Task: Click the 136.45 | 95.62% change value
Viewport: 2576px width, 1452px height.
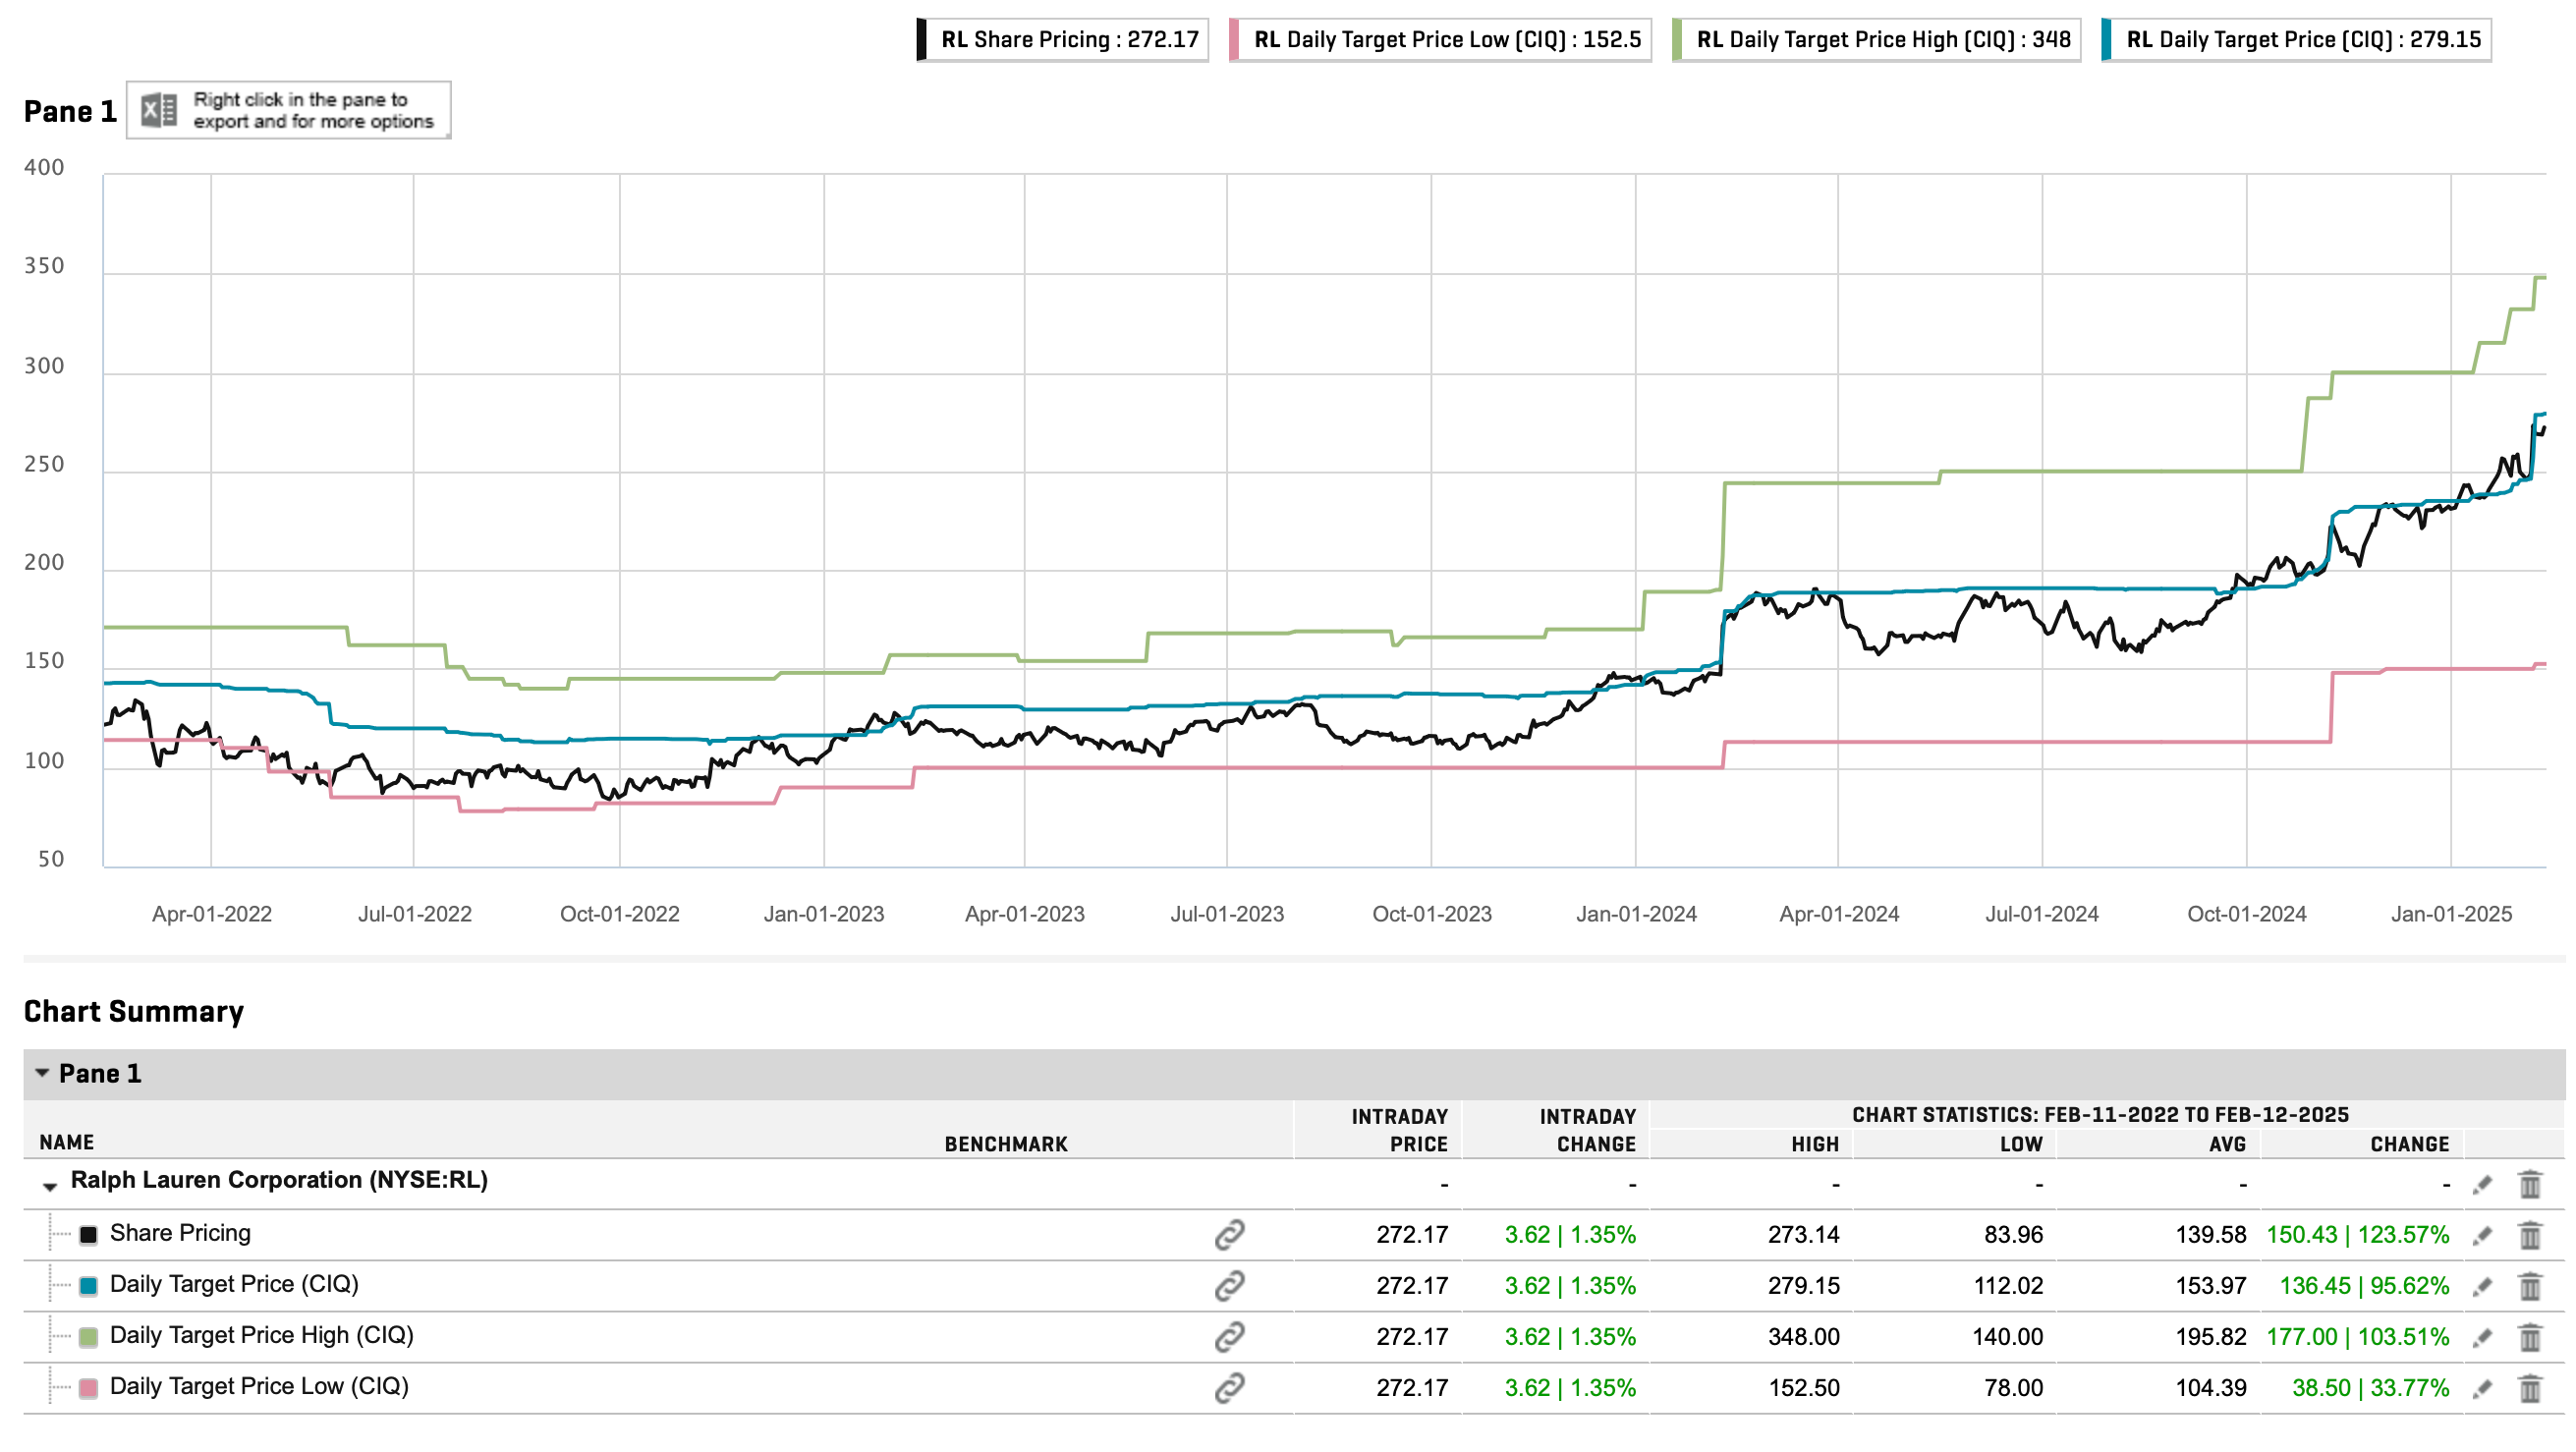Action: point(2365,1286)
